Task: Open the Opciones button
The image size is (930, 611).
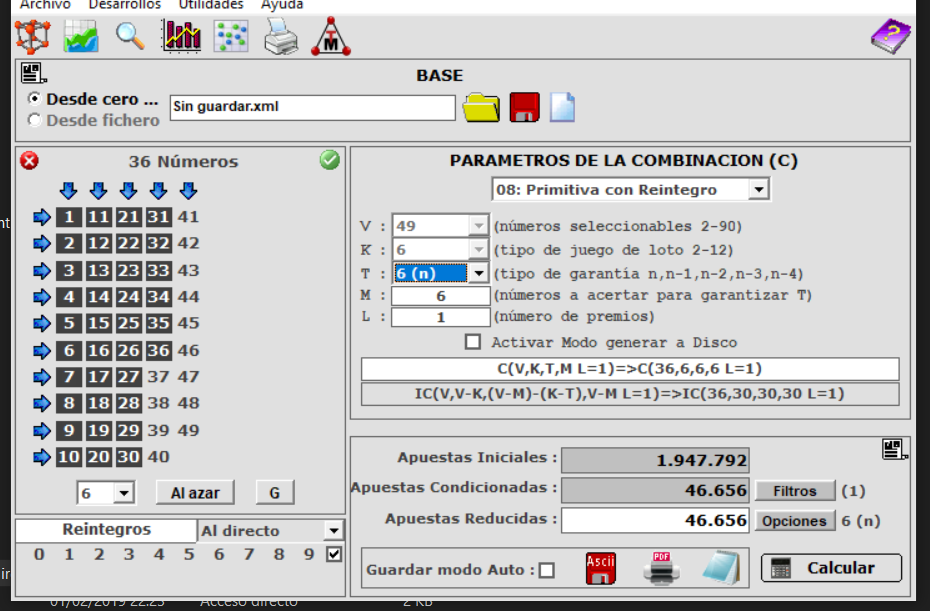Action: pyautogui.click(x=794, y=521)
